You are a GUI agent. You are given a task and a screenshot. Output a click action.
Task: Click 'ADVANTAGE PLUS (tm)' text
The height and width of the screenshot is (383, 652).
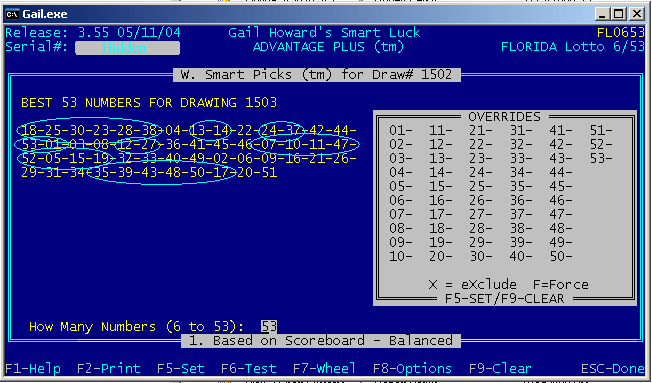(x=328, y=47)
